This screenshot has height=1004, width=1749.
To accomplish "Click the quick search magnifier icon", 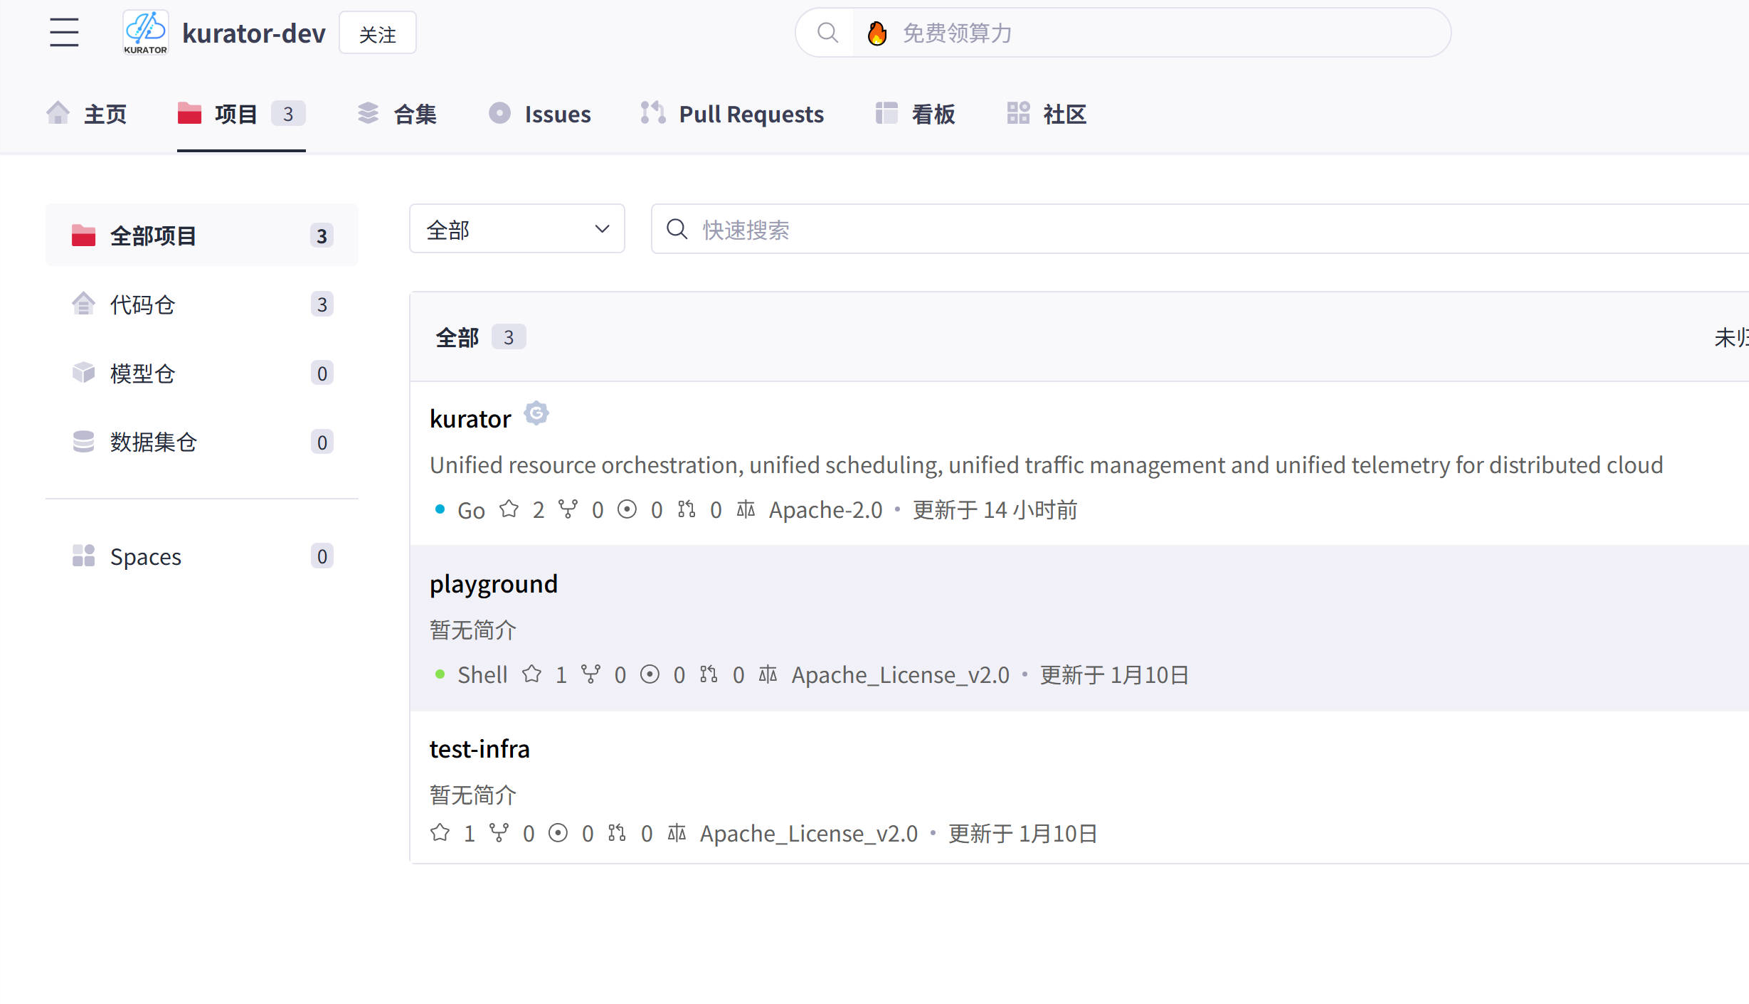I will 677,229.
